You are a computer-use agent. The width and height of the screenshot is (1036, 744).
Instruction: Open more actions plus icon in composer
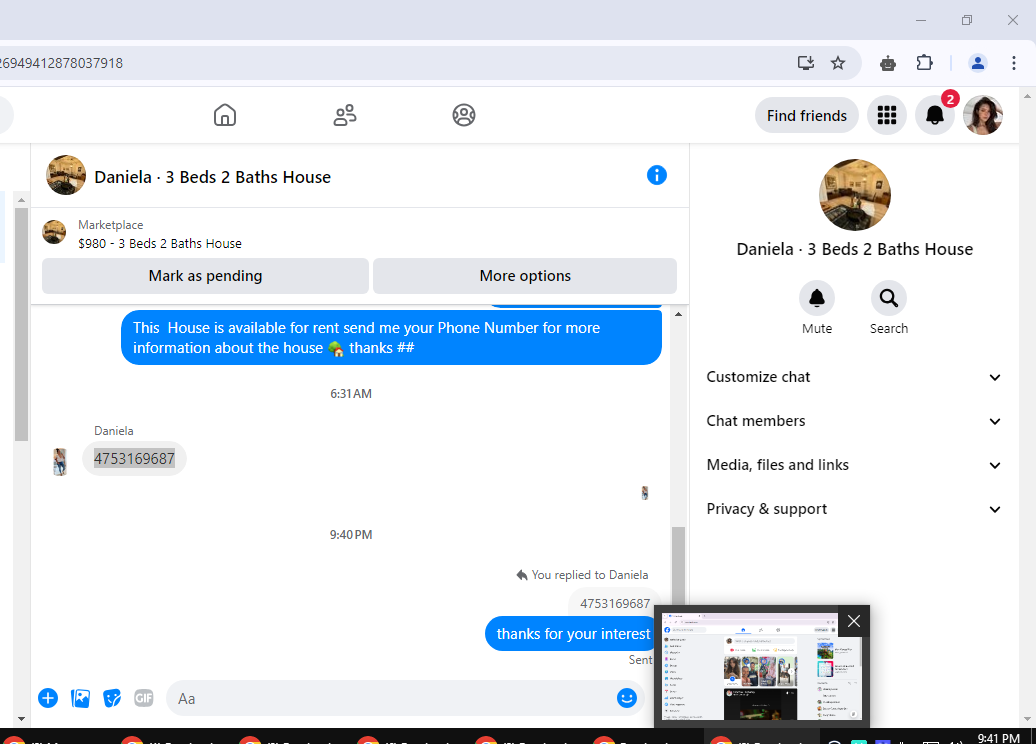(48, 698)
